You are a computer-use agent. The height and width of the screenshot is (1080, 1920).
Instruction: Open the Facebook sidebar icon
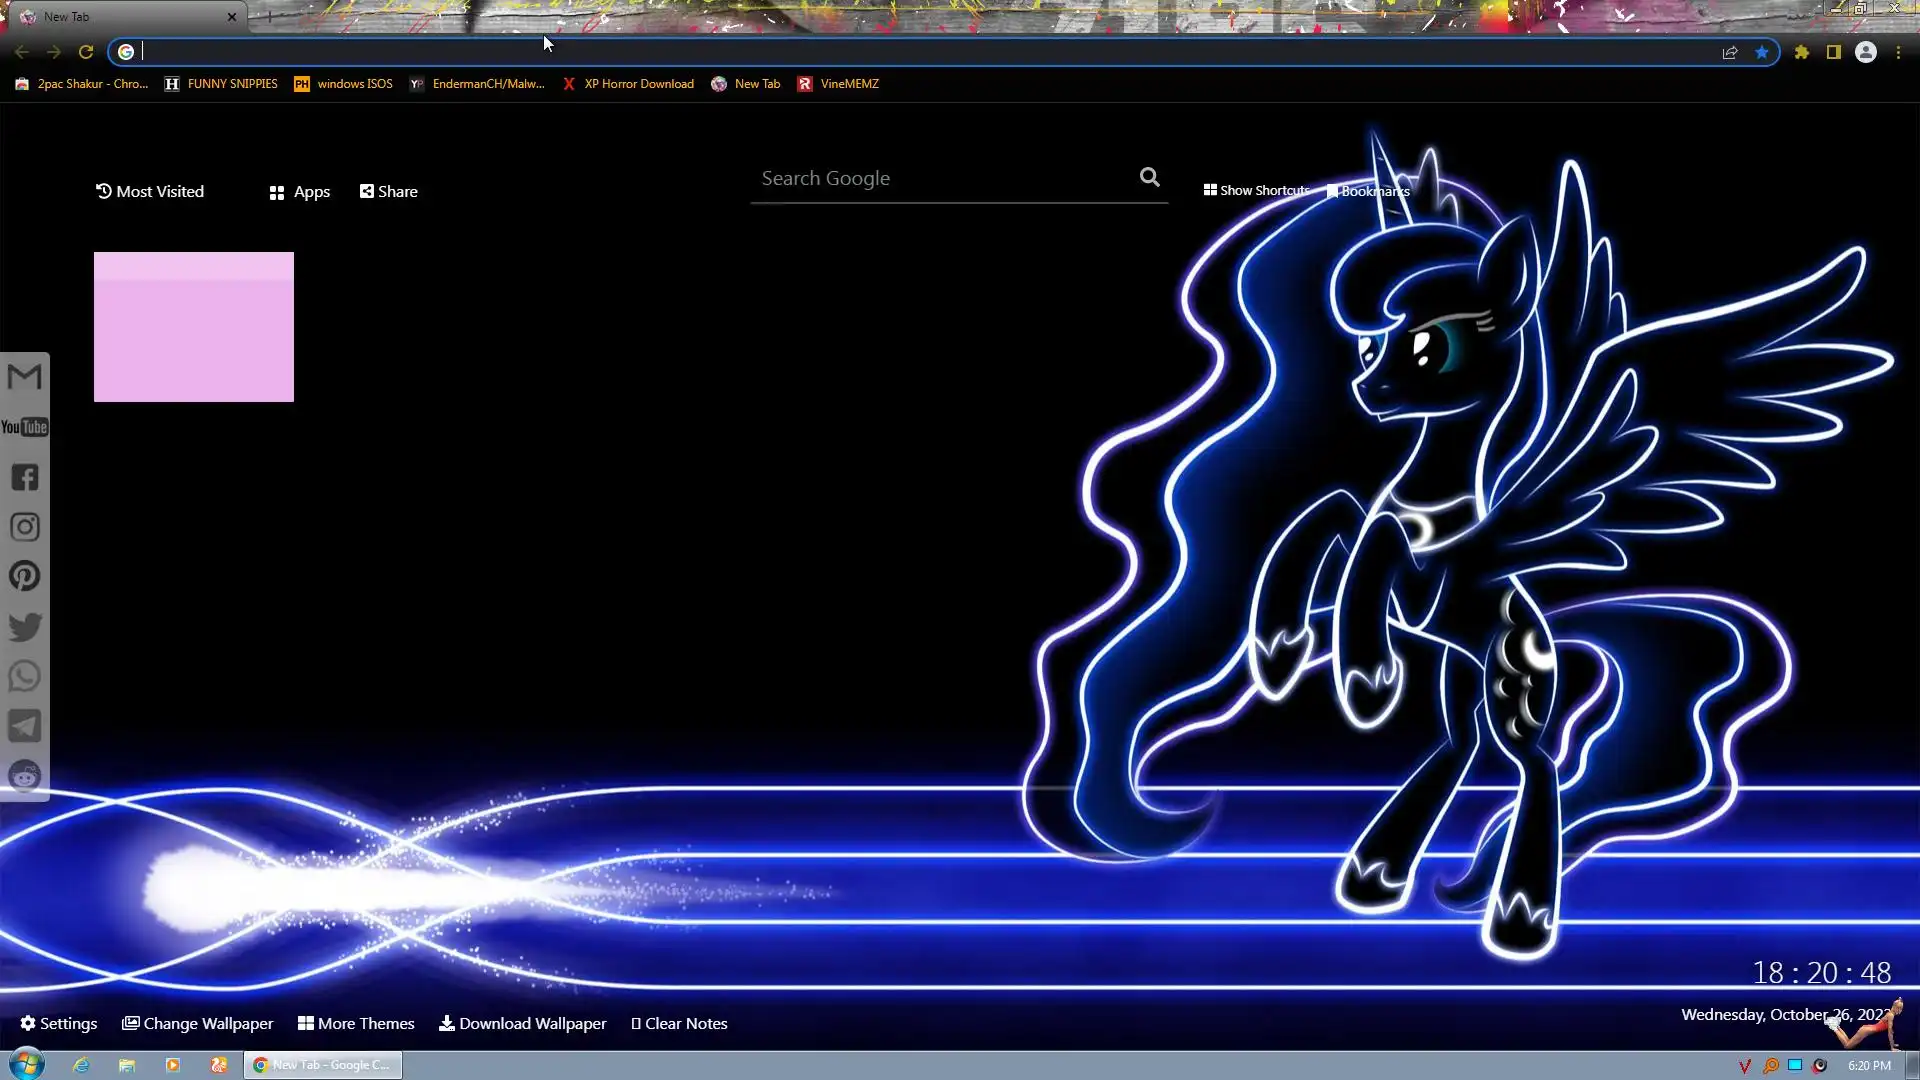coord(25,477)
